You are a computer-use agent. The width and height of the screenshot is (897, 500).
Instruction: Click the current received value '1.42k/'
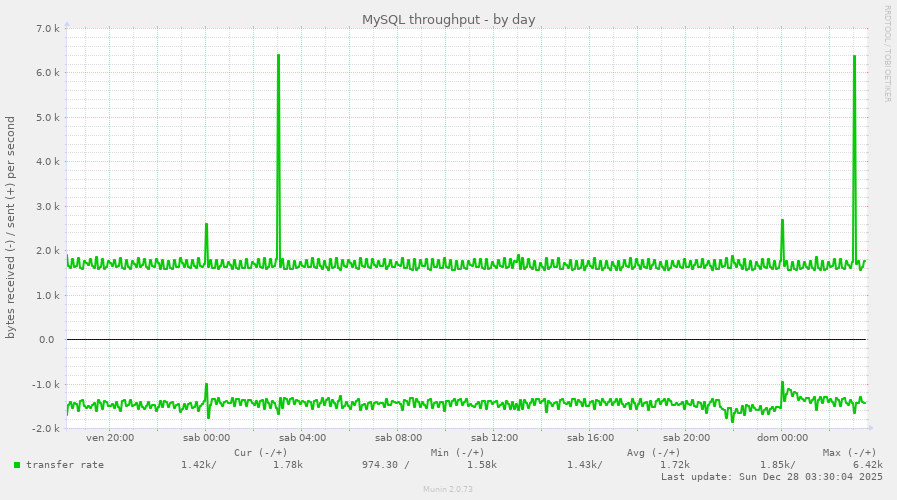(199, 465)
